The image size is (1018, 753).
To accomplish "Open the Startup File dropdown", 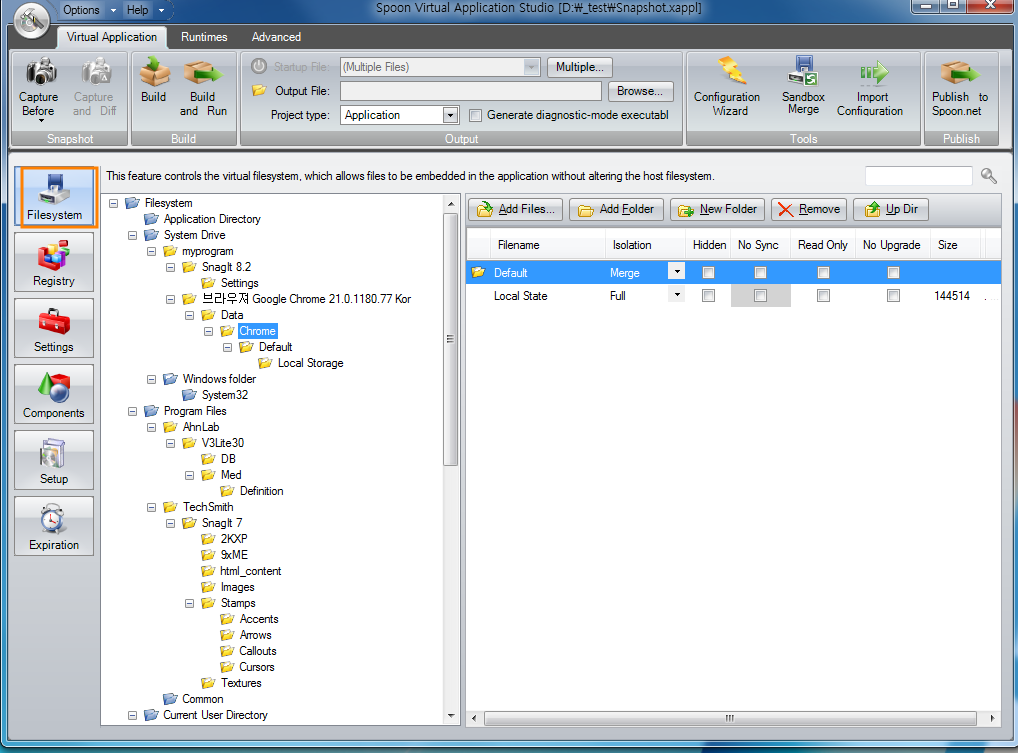I will coord(531,66).
